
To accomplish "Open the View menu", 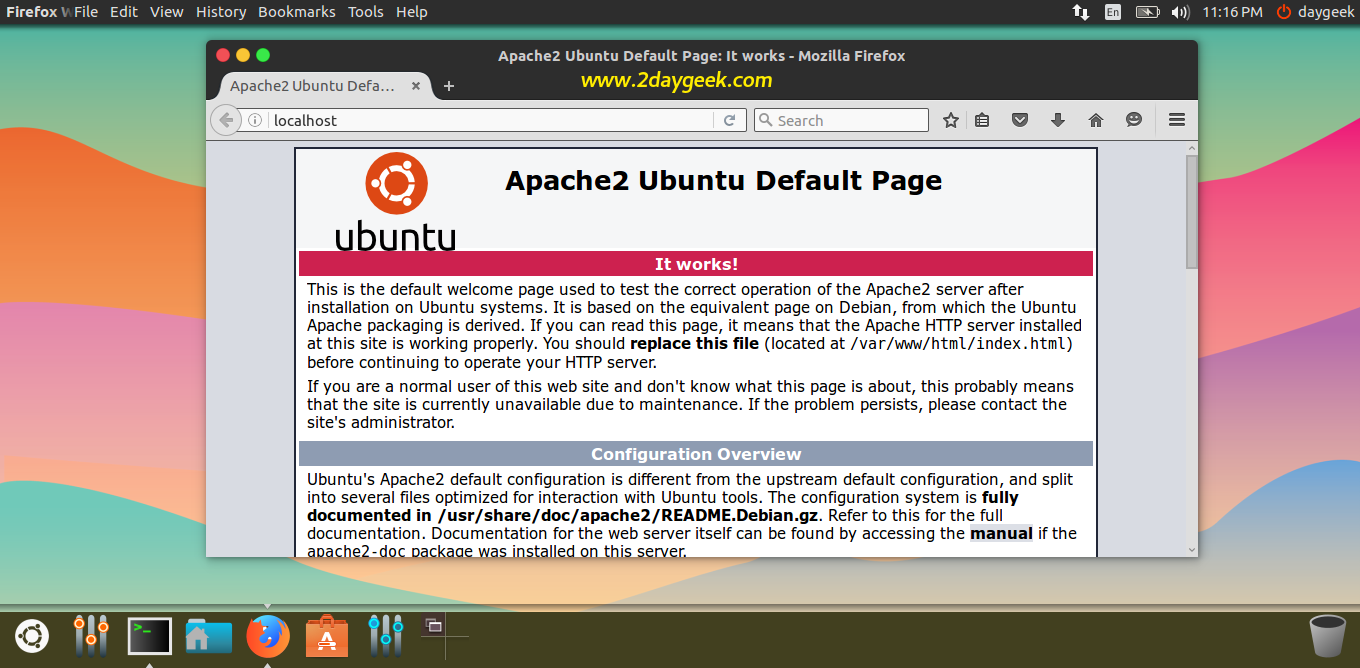I will (167, 12).
